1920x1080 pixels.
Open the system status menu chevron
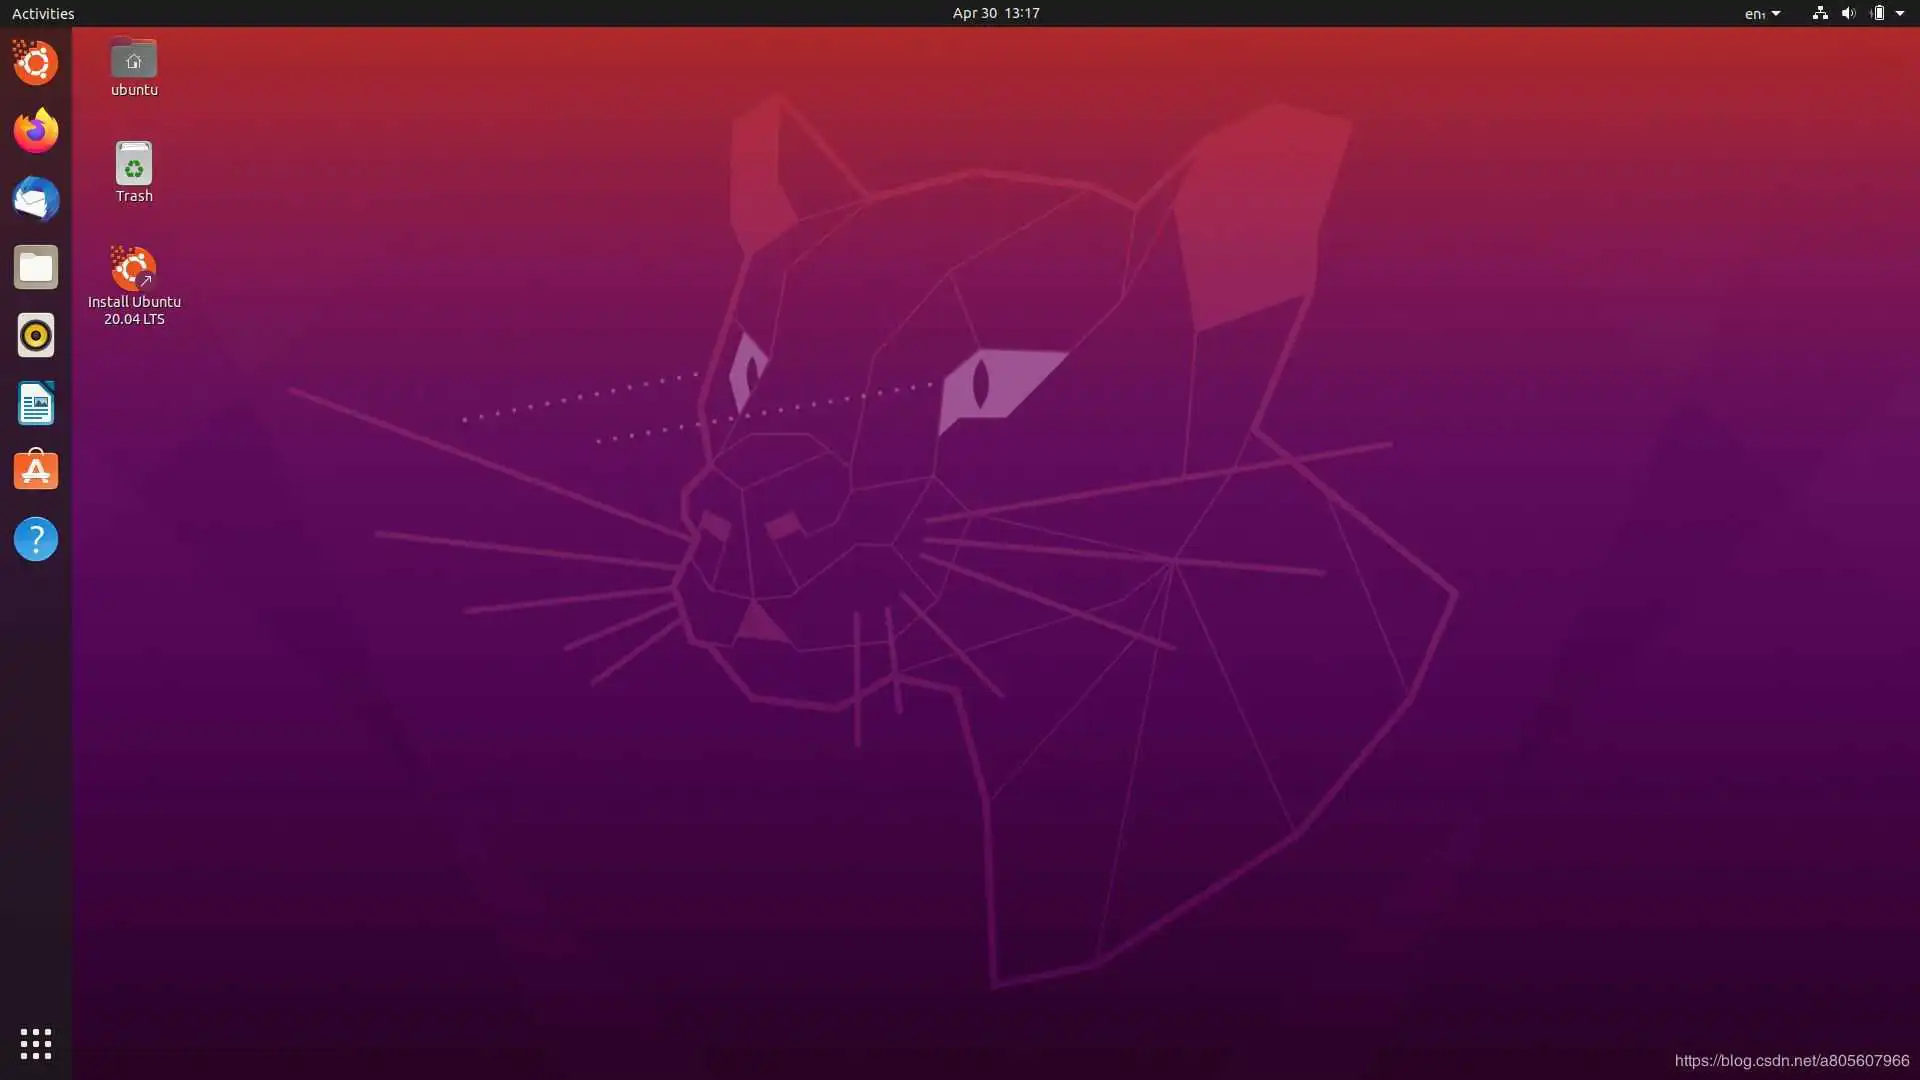[1900, 13]
